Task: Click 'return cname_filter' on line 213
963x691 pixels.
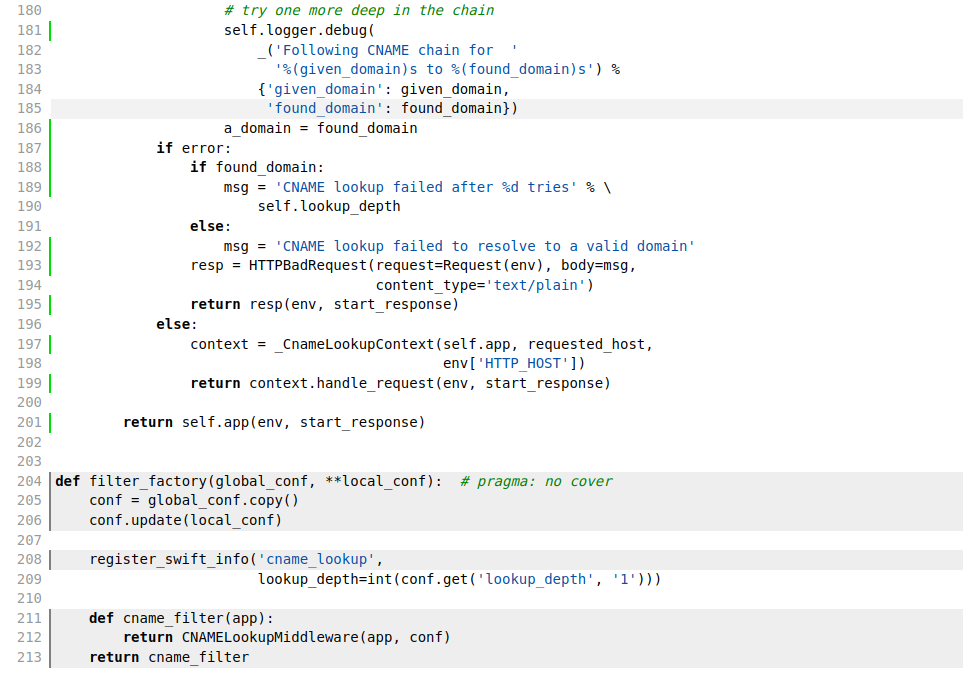Action: tap(169, 658)
